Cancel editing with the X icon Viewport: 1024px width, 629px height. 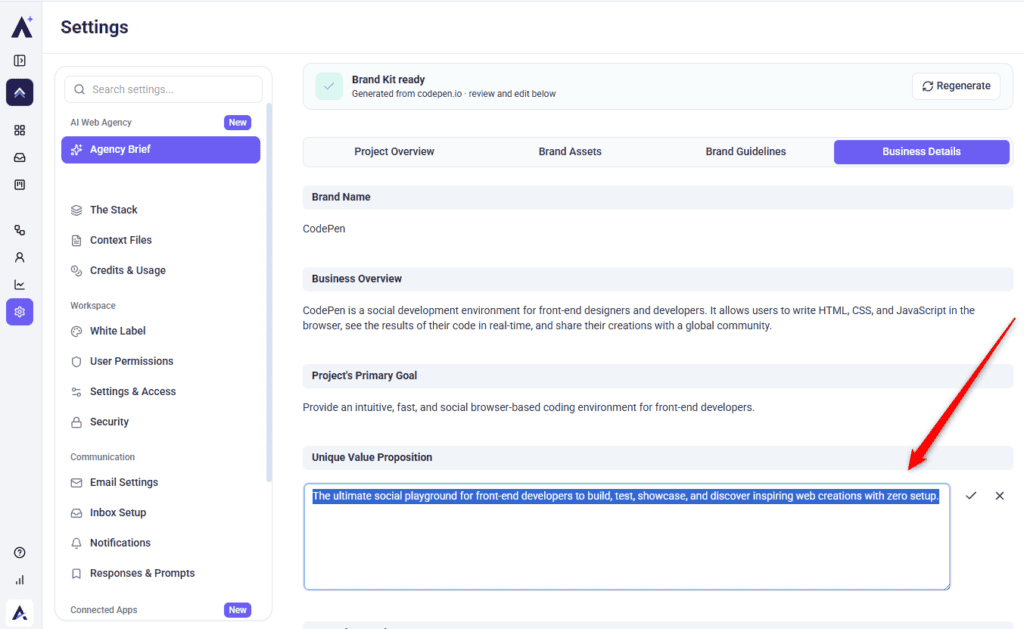[x=1000, y=496]
